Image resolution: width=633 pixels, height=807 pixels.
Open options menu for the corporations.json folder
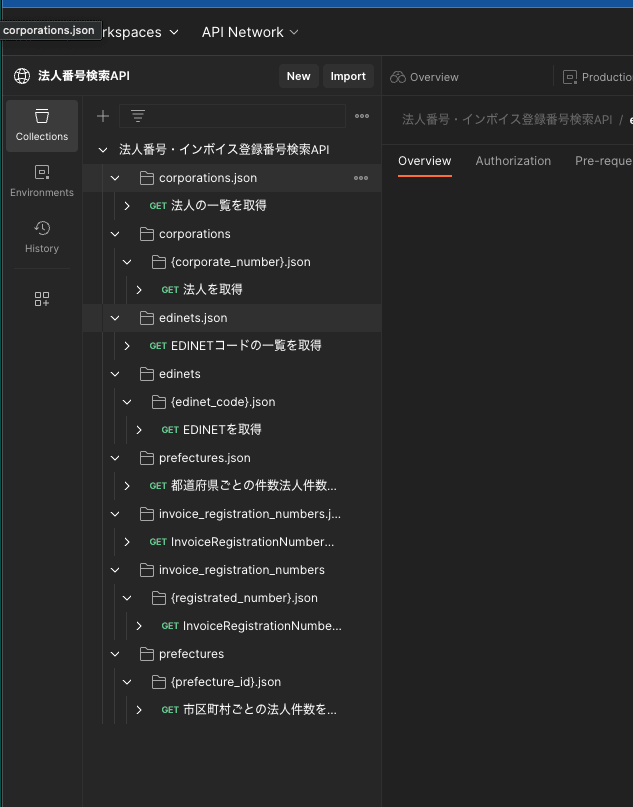pyautogui.click(x=361, y=178)
